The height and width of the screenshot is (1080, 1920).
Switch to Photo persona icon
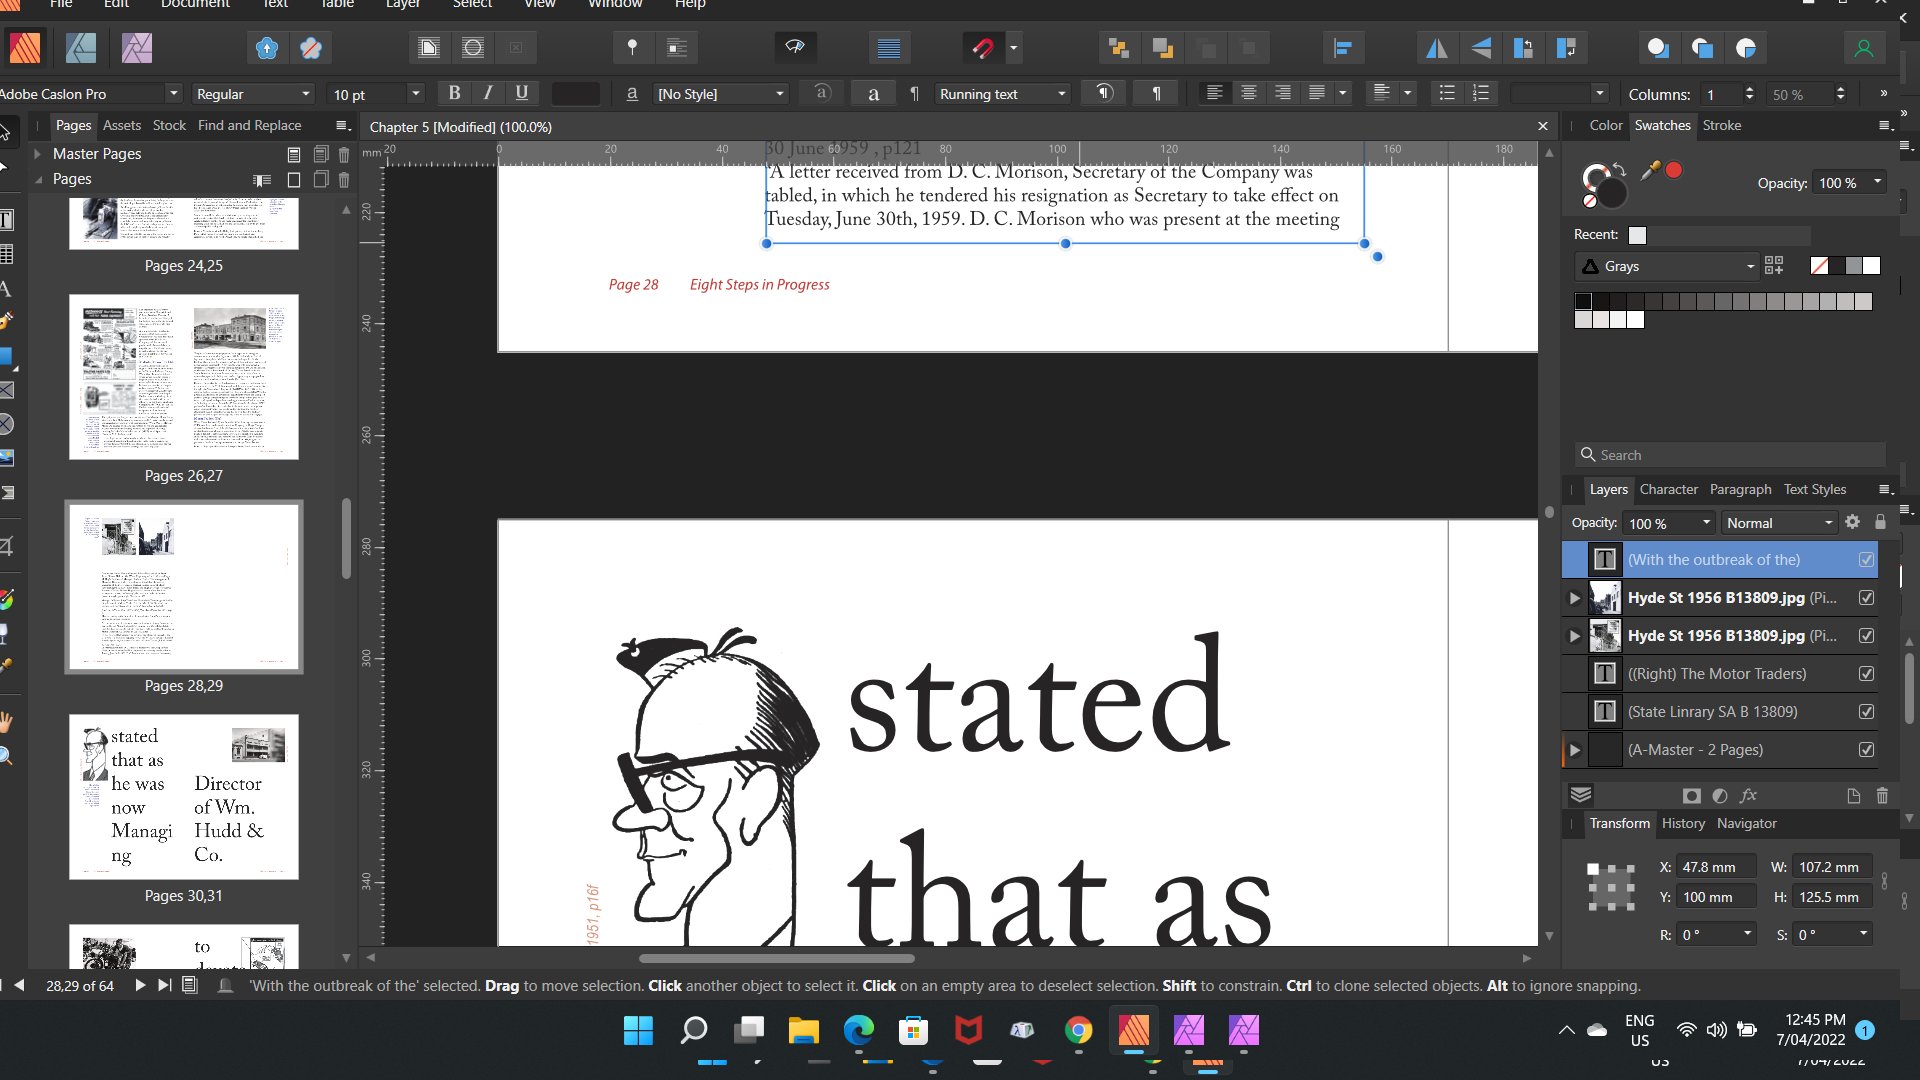(137, 47)
